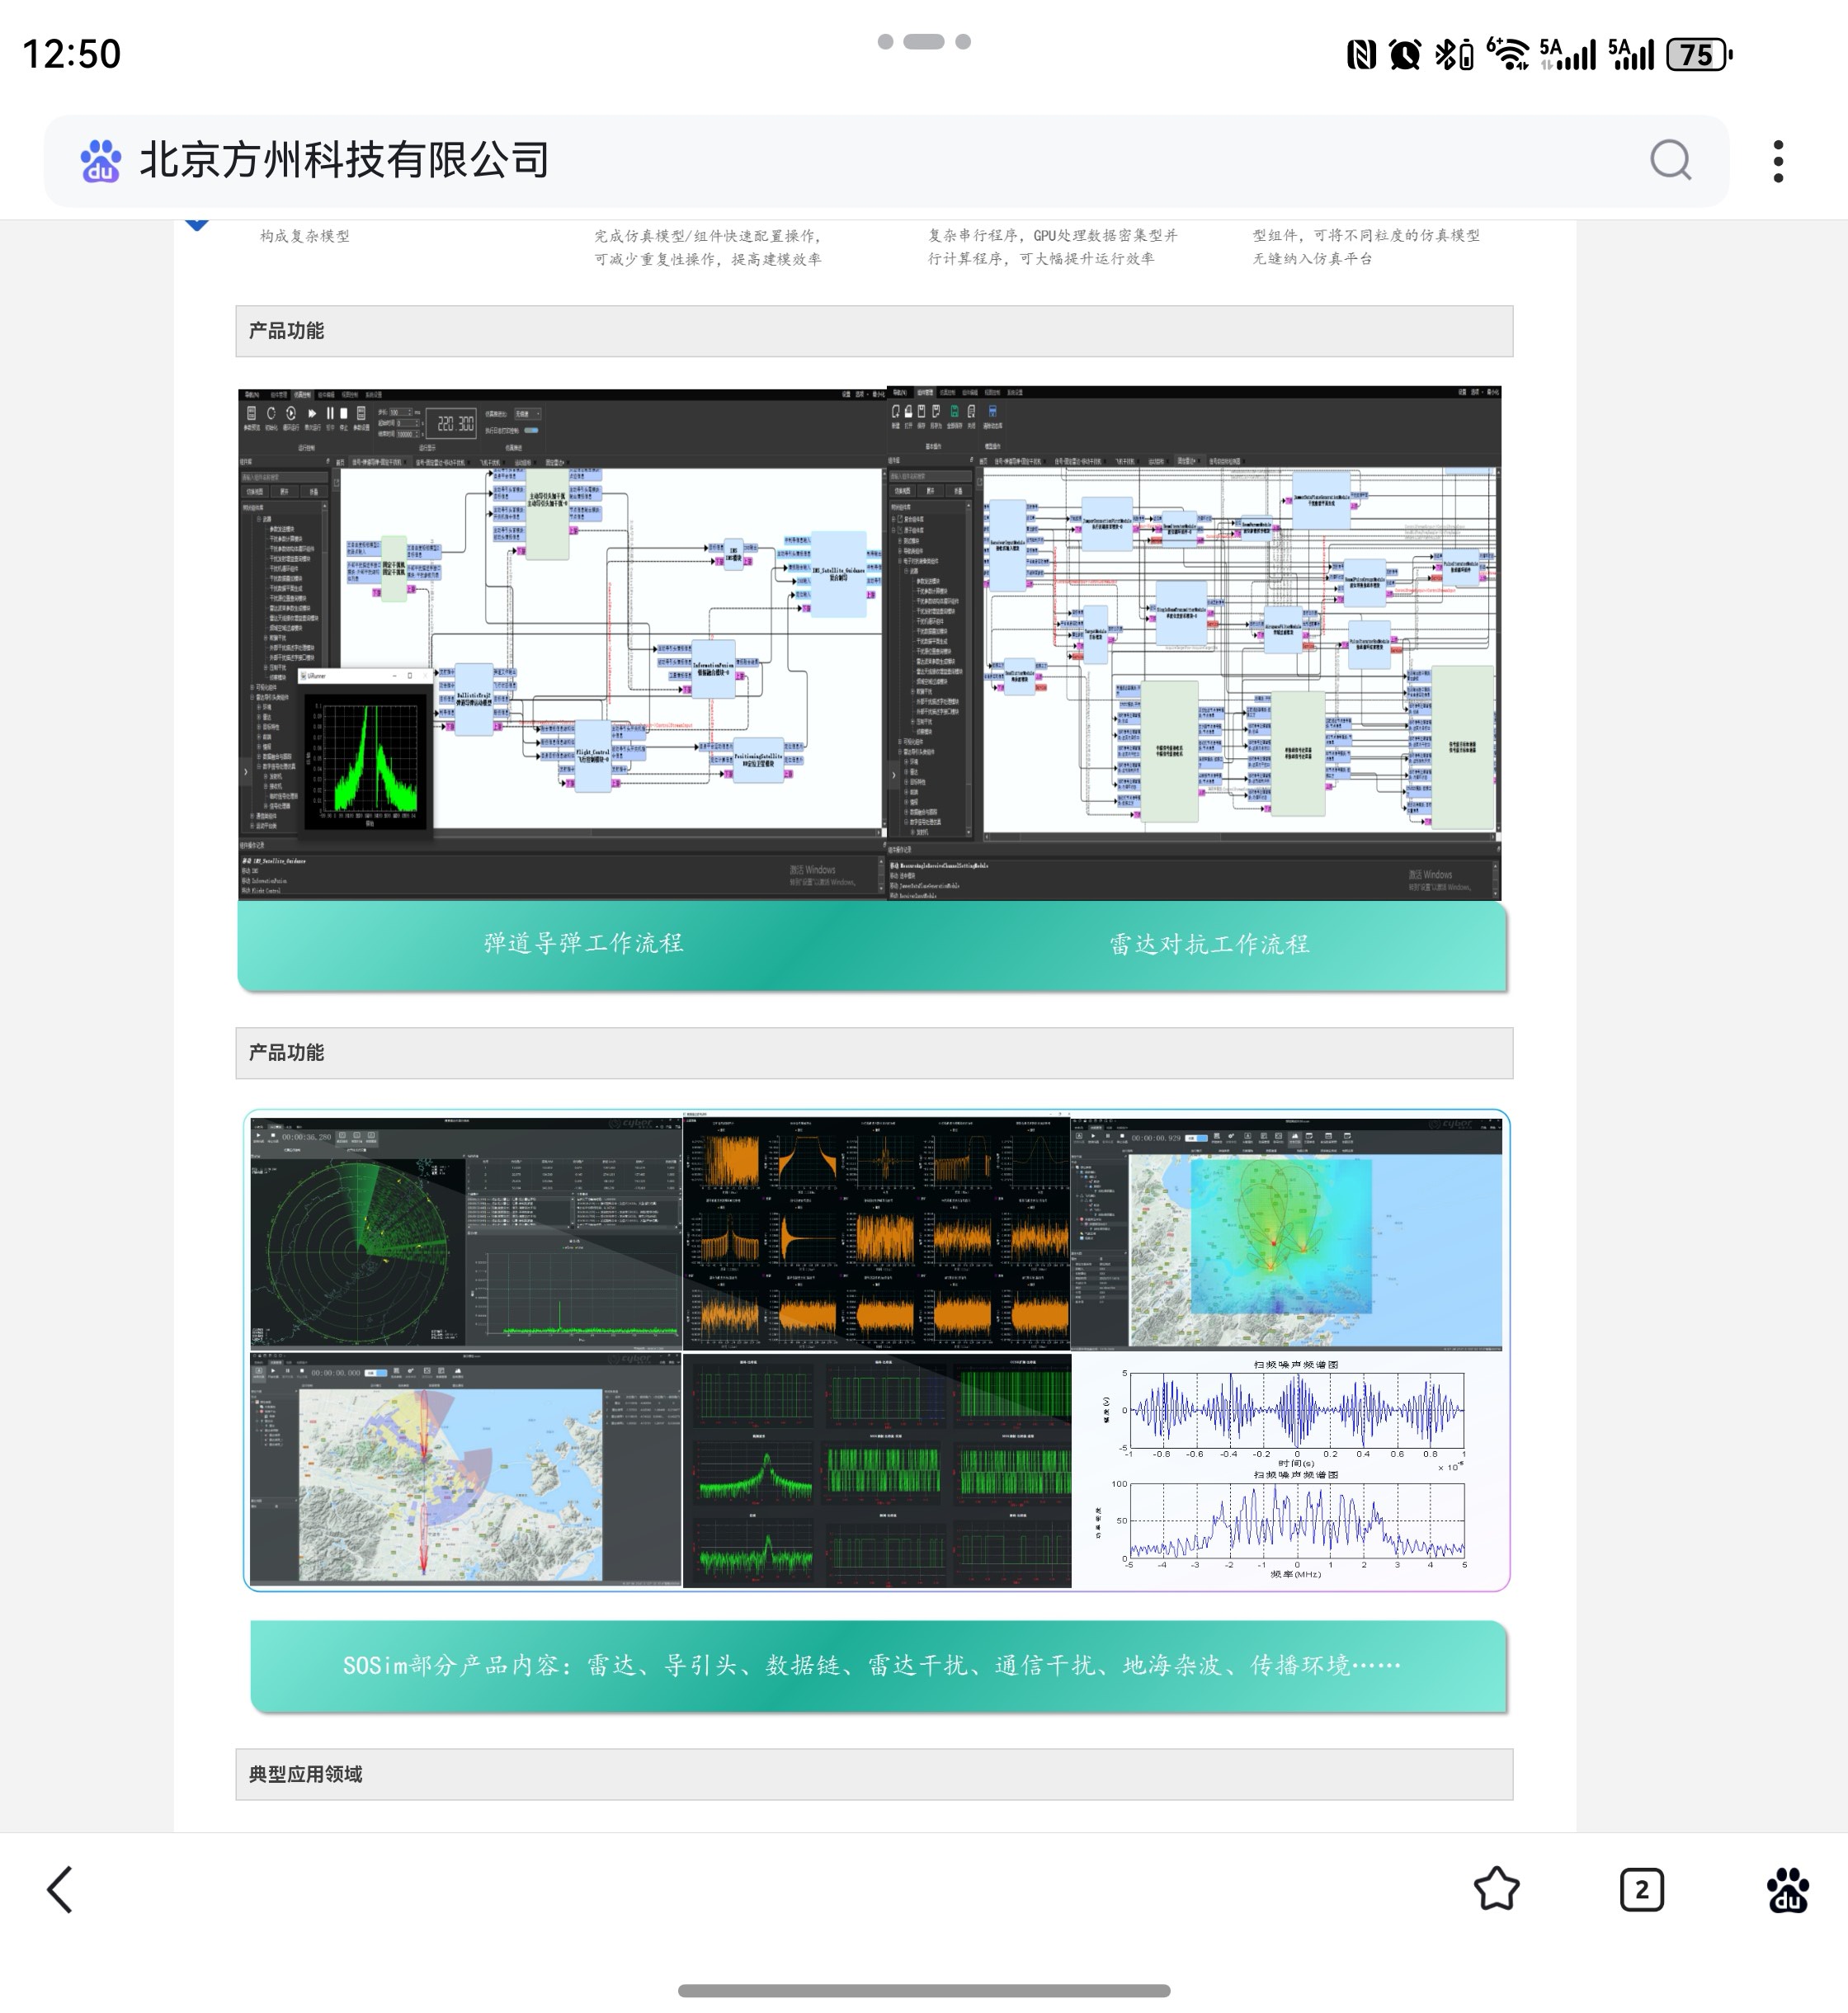The width and height of the screenshot is (1848, 2013).
Task: Tap the Baidu home icon at bottom right
Action: [1787, 1889]
